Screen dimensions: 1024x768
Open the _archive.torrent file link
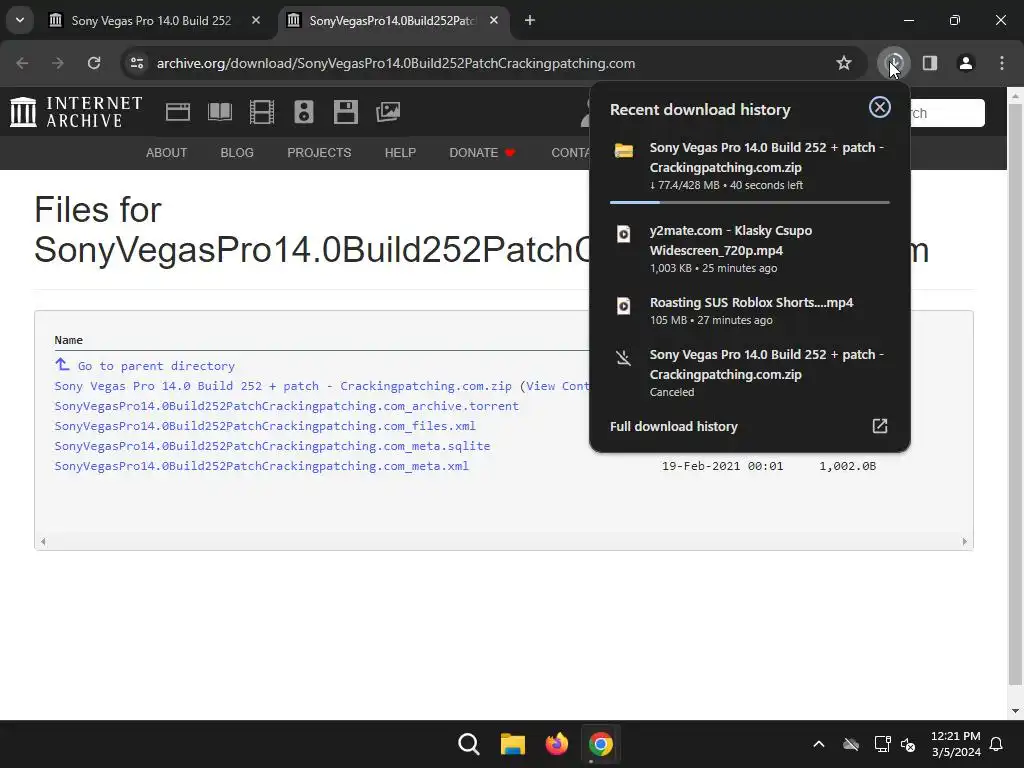tap(287, 406)
